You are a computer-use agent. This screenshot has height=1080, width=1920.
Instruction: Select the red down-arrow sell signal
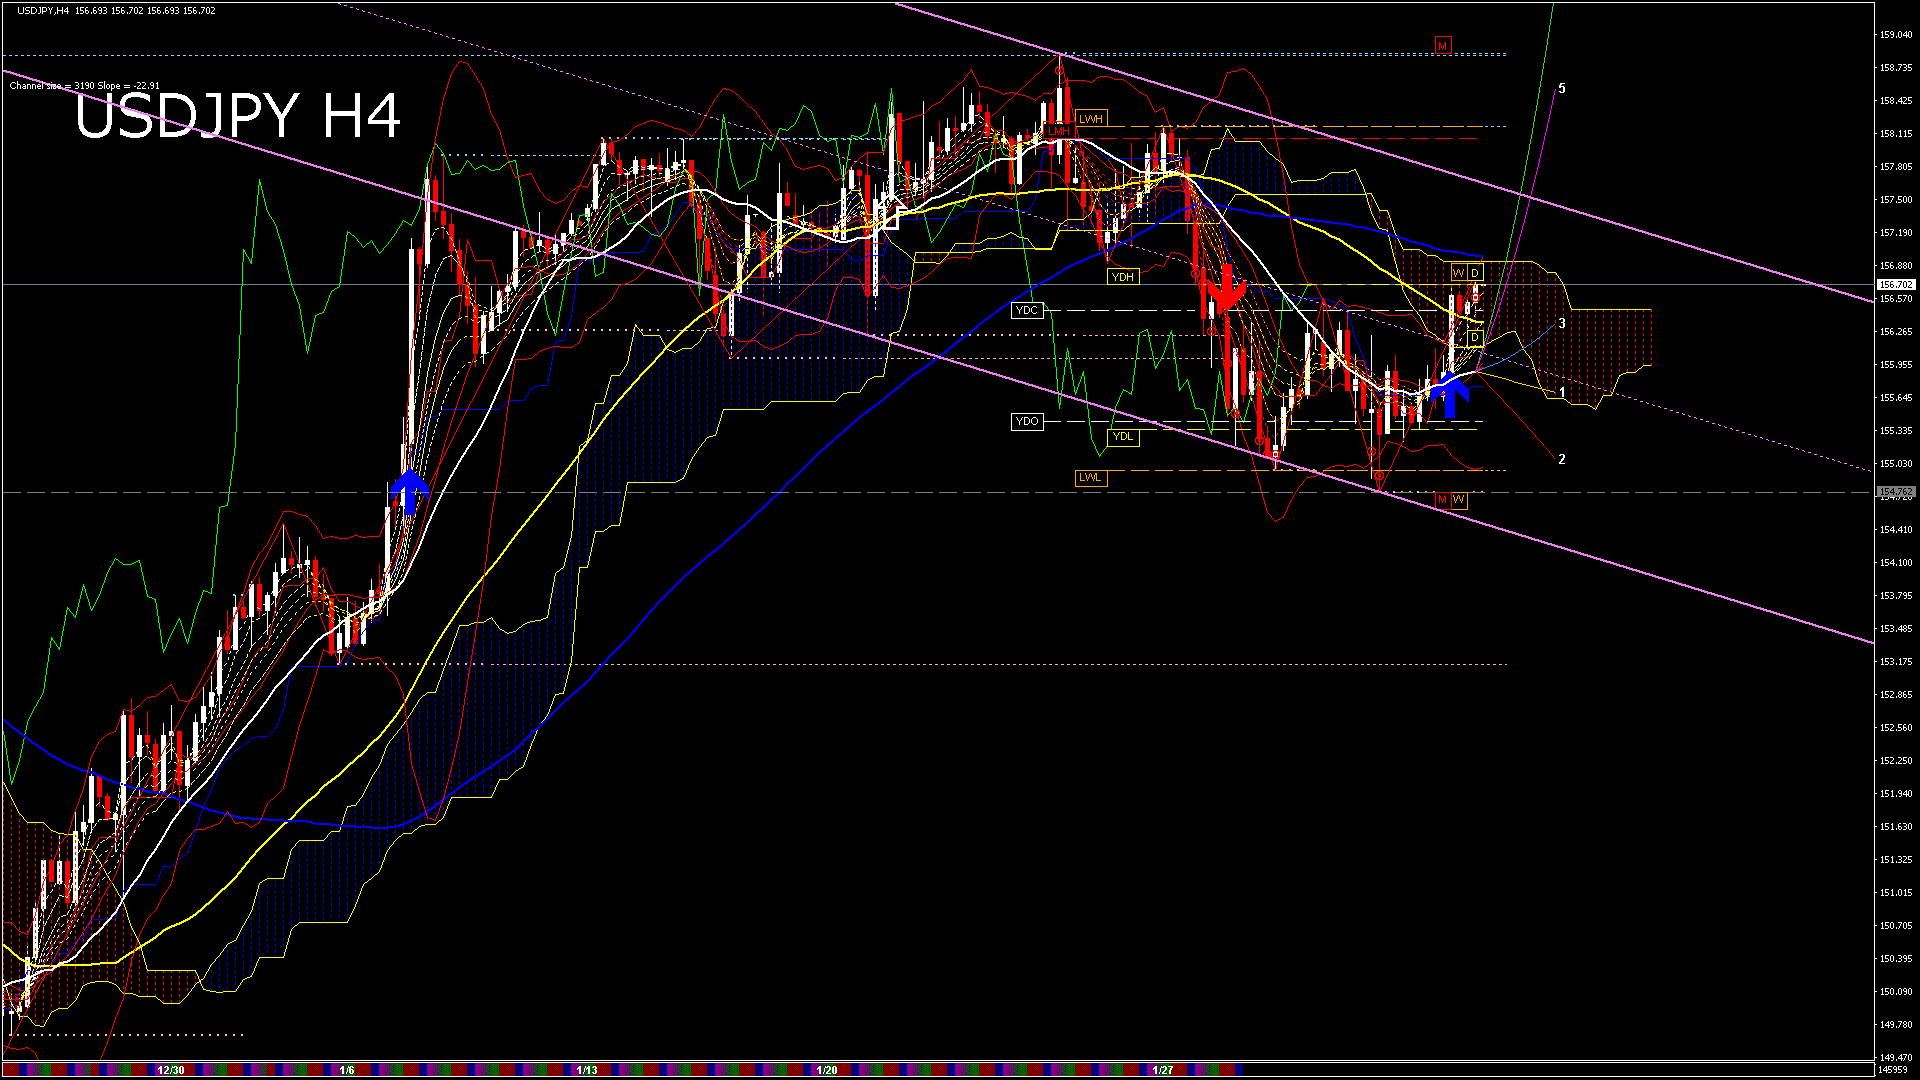[x=1226, y=289]
